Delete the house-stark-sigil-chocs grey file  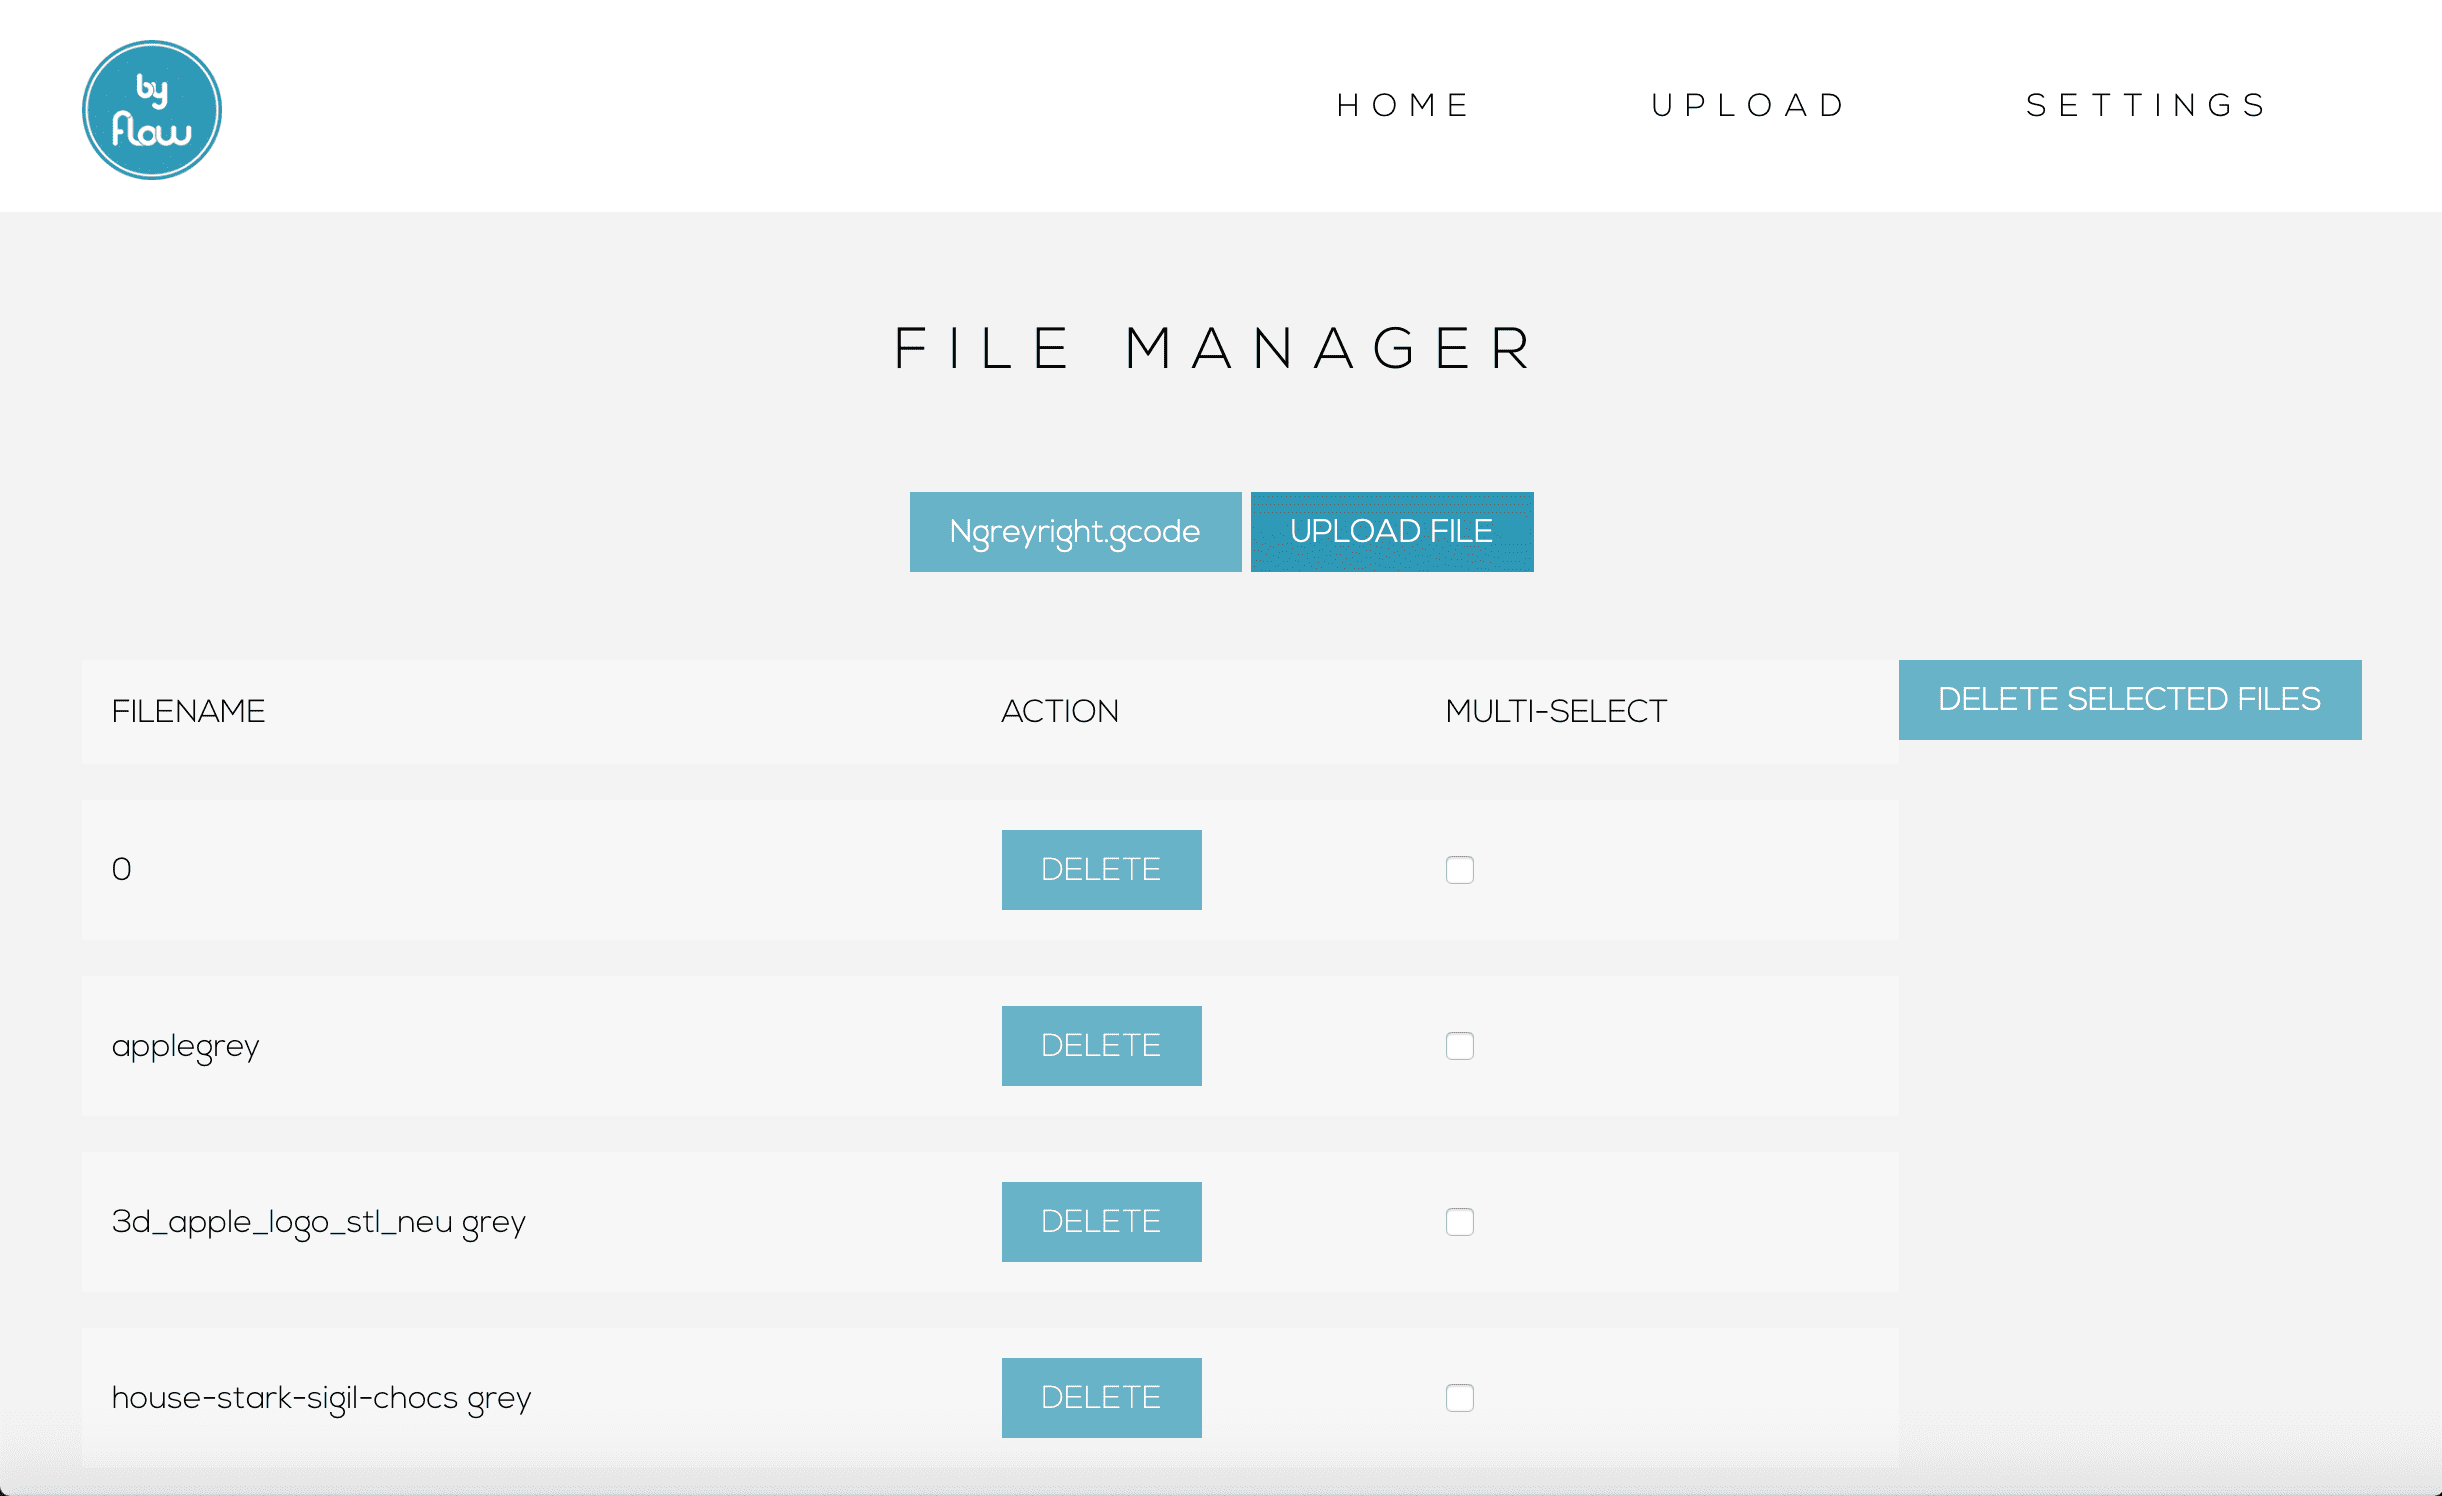pos(1101,1397)
